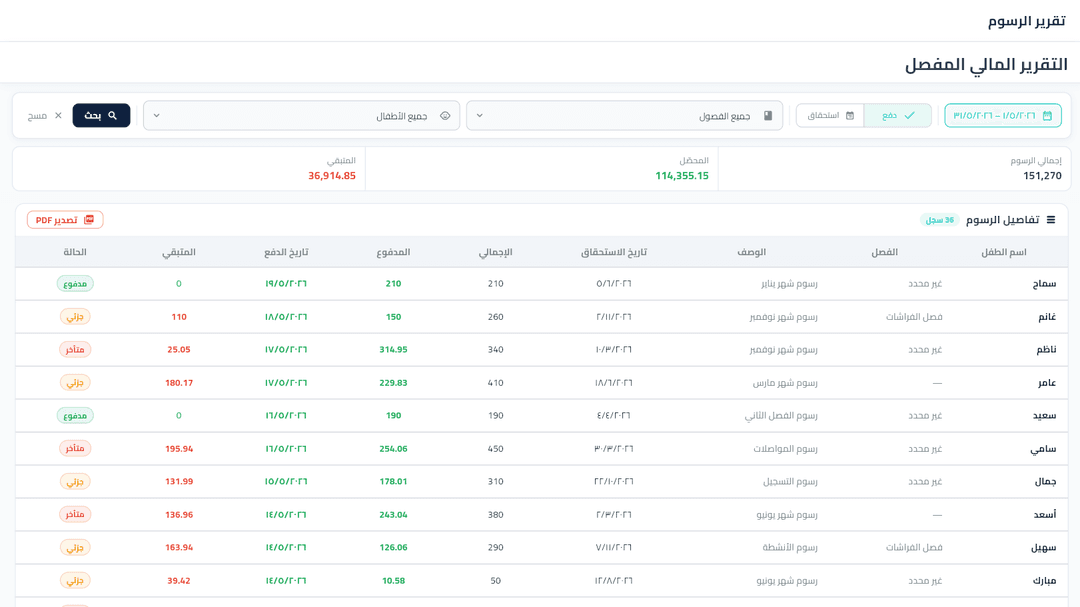1080x607 pixels.
Task: Click the تاريخ الدفع column header
Action: click(286, 252)
